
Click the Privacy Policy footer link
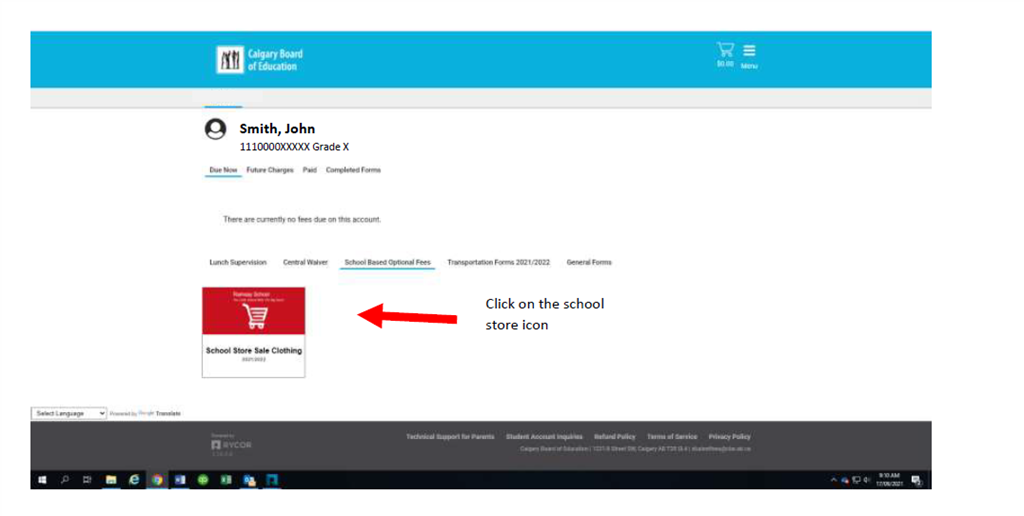coord(729,437)
